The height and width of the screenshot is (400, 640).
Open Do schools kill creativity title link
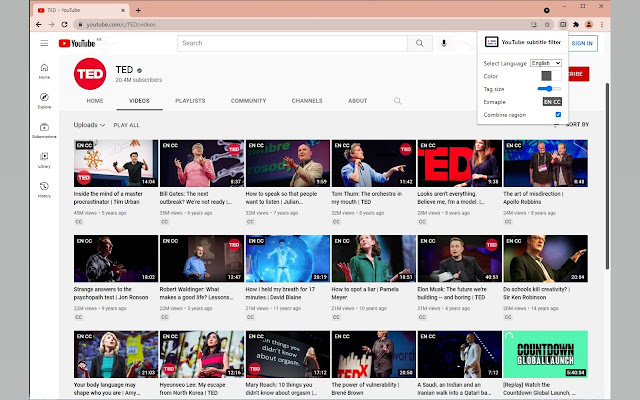tap(536, 293)
